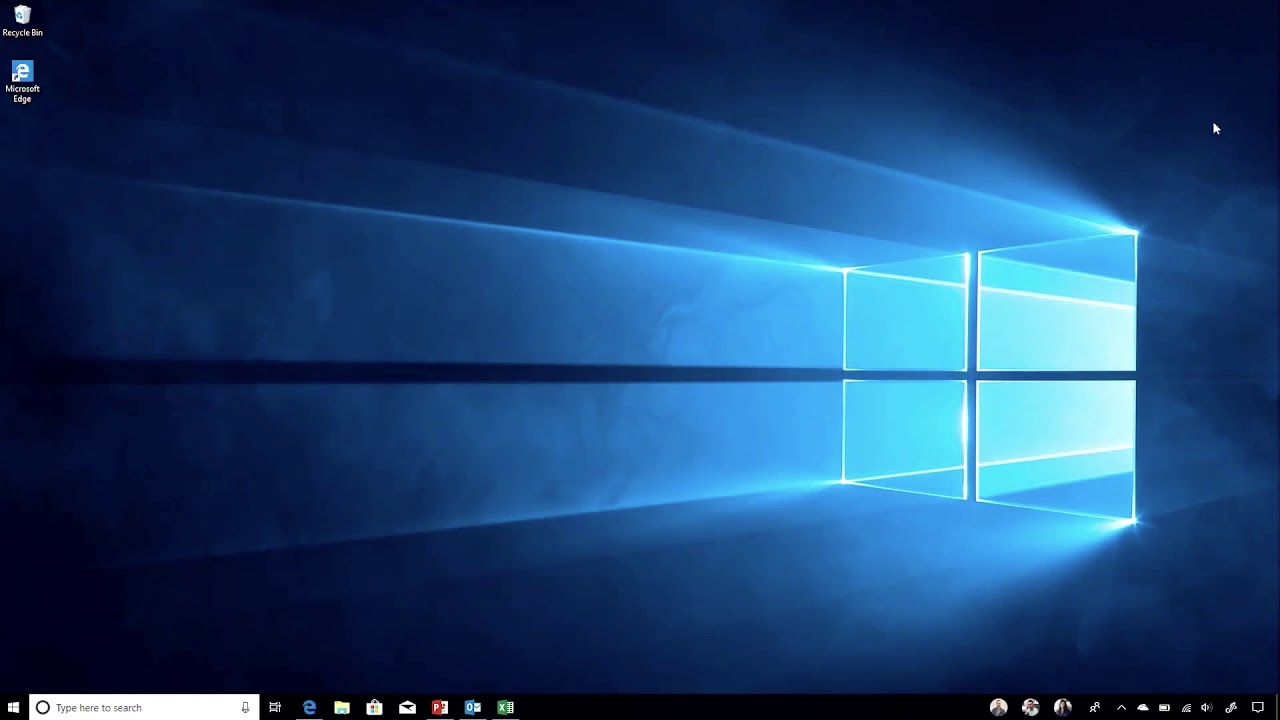Viewport: 1280px width, 720px height.
Task: Open the People button in taskbar
Action: tap(1095, 707)
